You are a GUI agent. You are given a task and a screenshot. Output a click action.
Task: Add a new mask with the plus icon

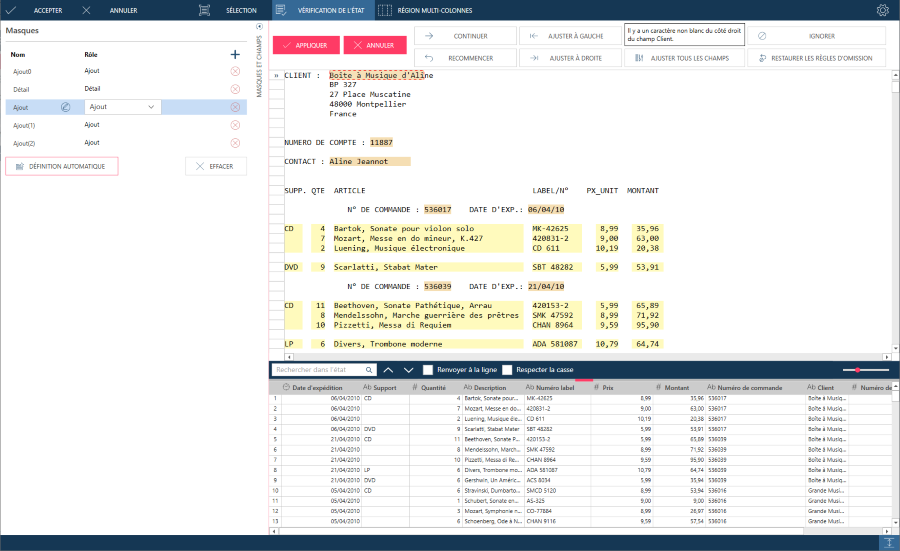coord(235,54)
